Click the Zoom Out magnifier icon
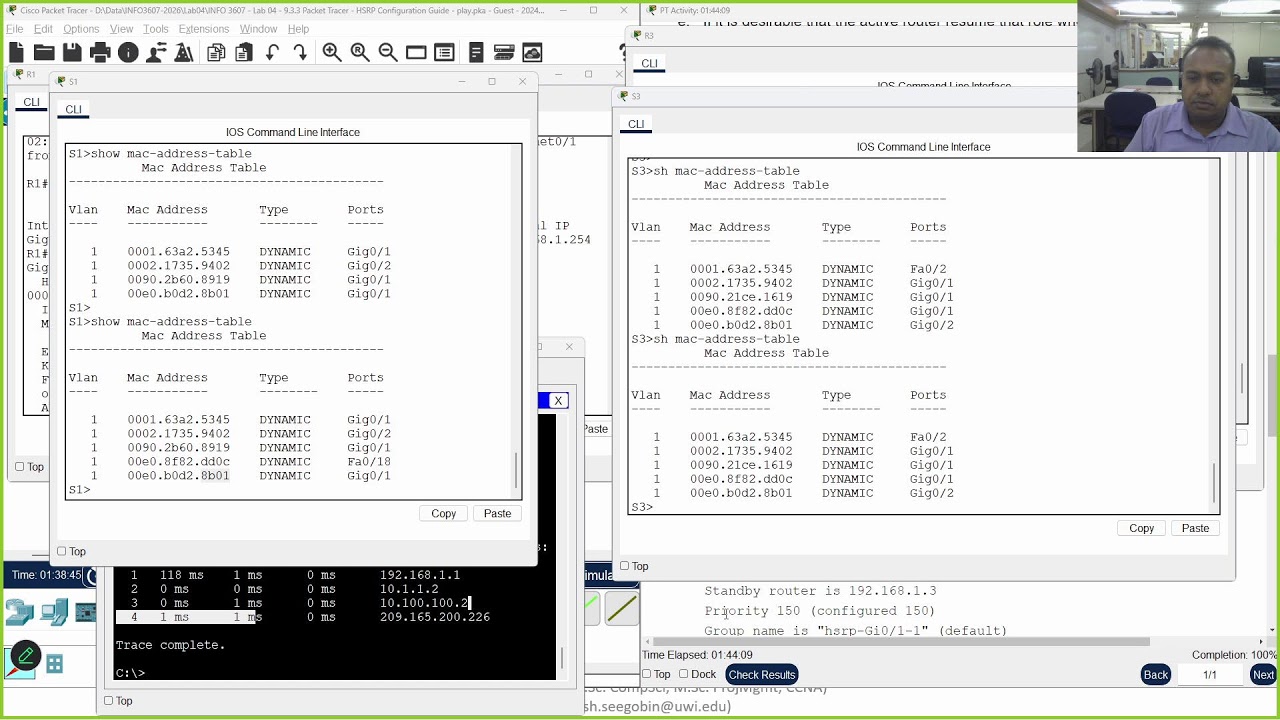This screenshot has width=1280, height=720. coord(388,53)
